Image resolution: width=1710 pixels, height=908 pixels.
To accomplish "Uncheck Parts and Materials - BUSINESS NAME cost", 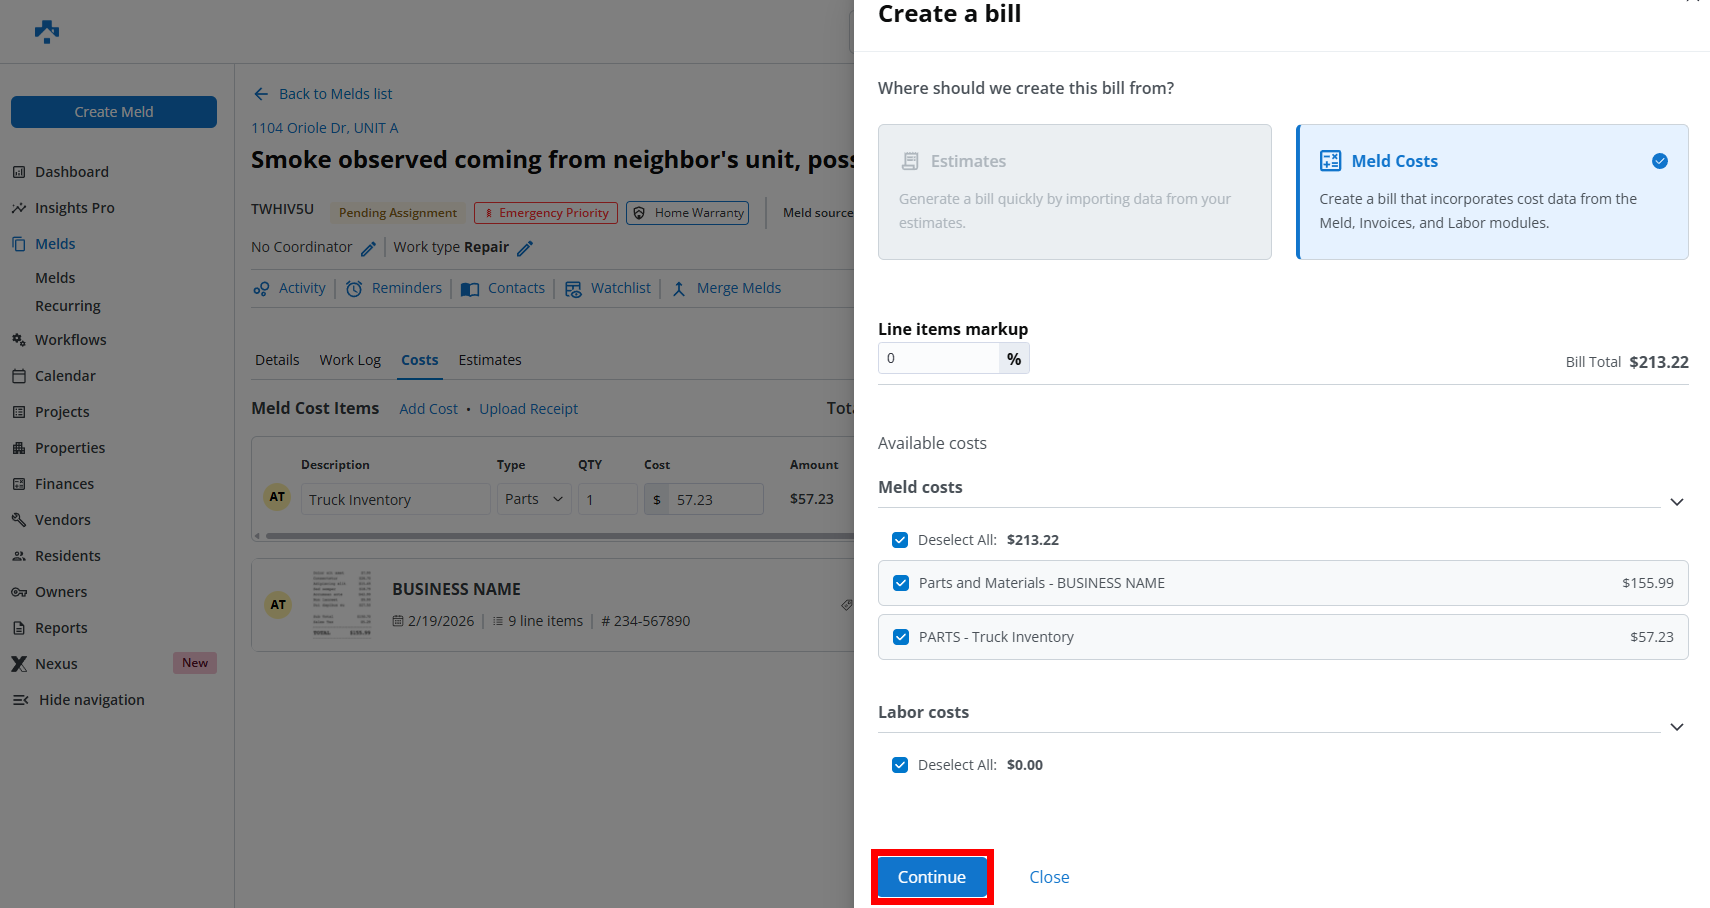I will pyautogui.click(x=901, y=583).
